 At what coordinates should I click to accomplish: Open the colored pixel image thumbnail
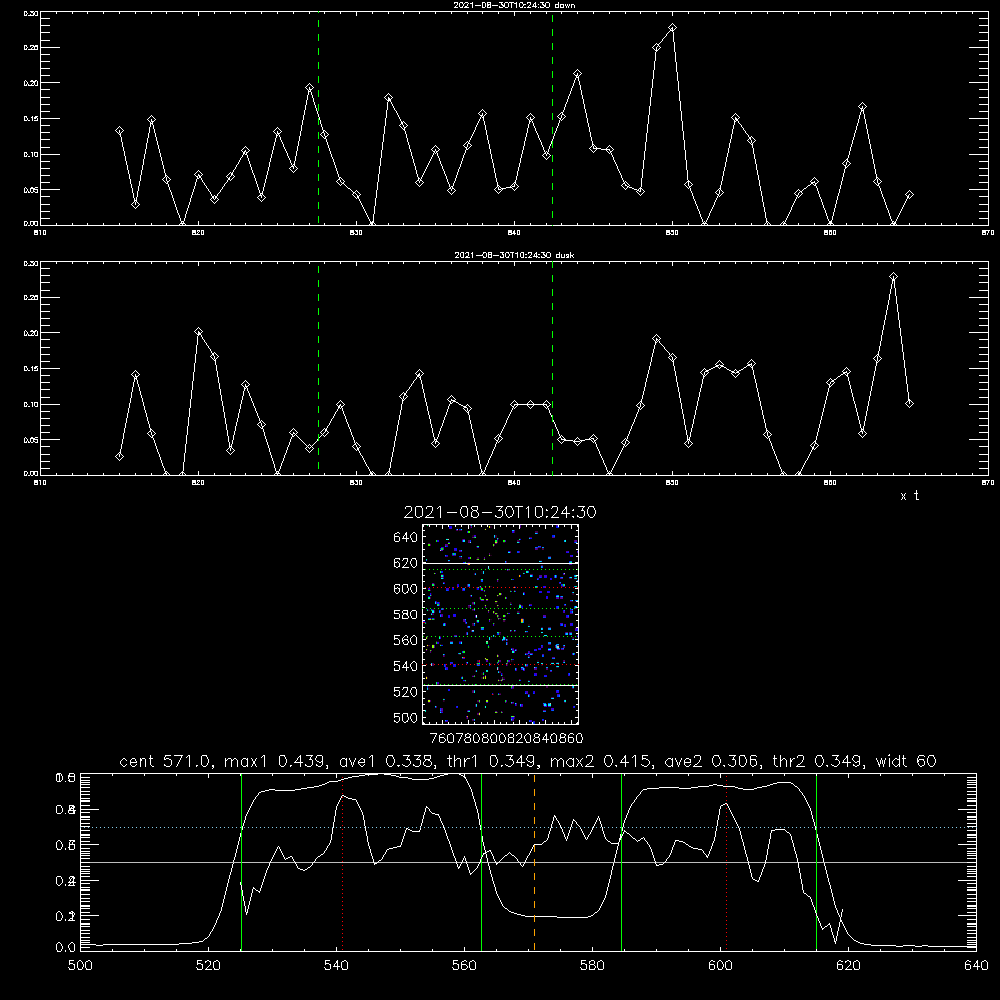tap(501, 624)
